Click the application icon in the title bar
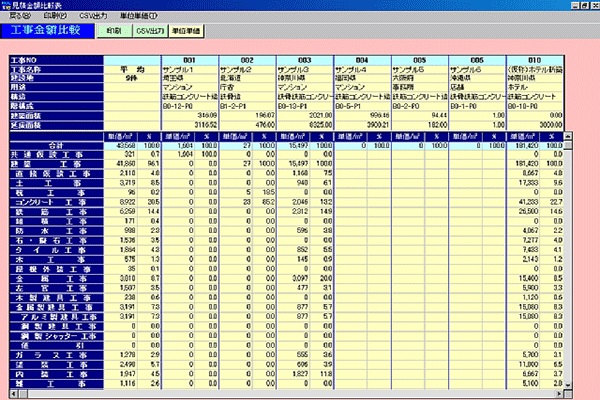 point(5,5)
